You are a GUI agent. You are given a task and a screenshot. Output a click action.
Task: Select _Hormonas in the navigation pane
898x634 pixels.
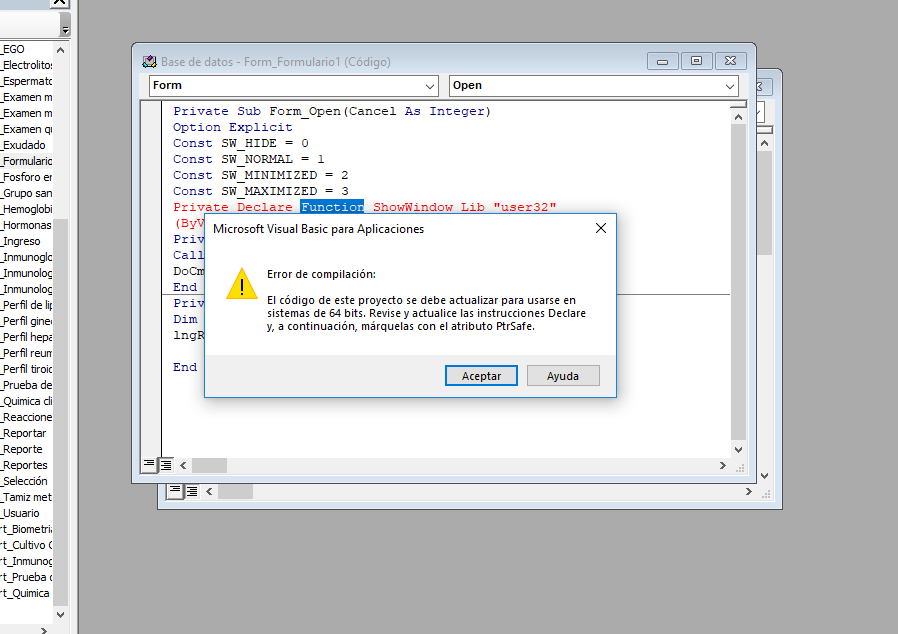(26, 225)
